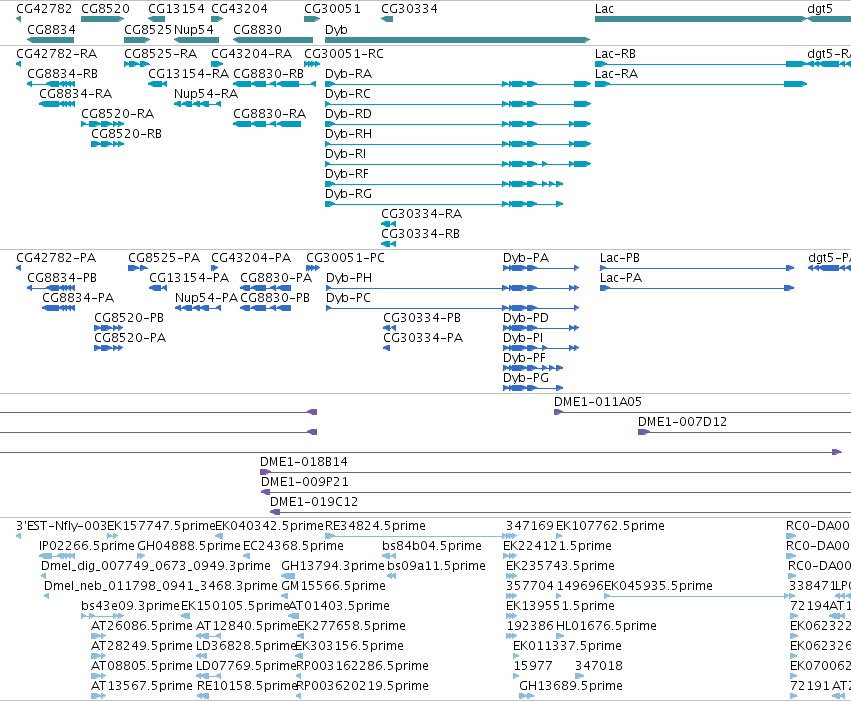Image resolution: width=851 pixels, height=701 pixels.
Task: Select clone DME1-019C12 label
Action: coord(314,502)
